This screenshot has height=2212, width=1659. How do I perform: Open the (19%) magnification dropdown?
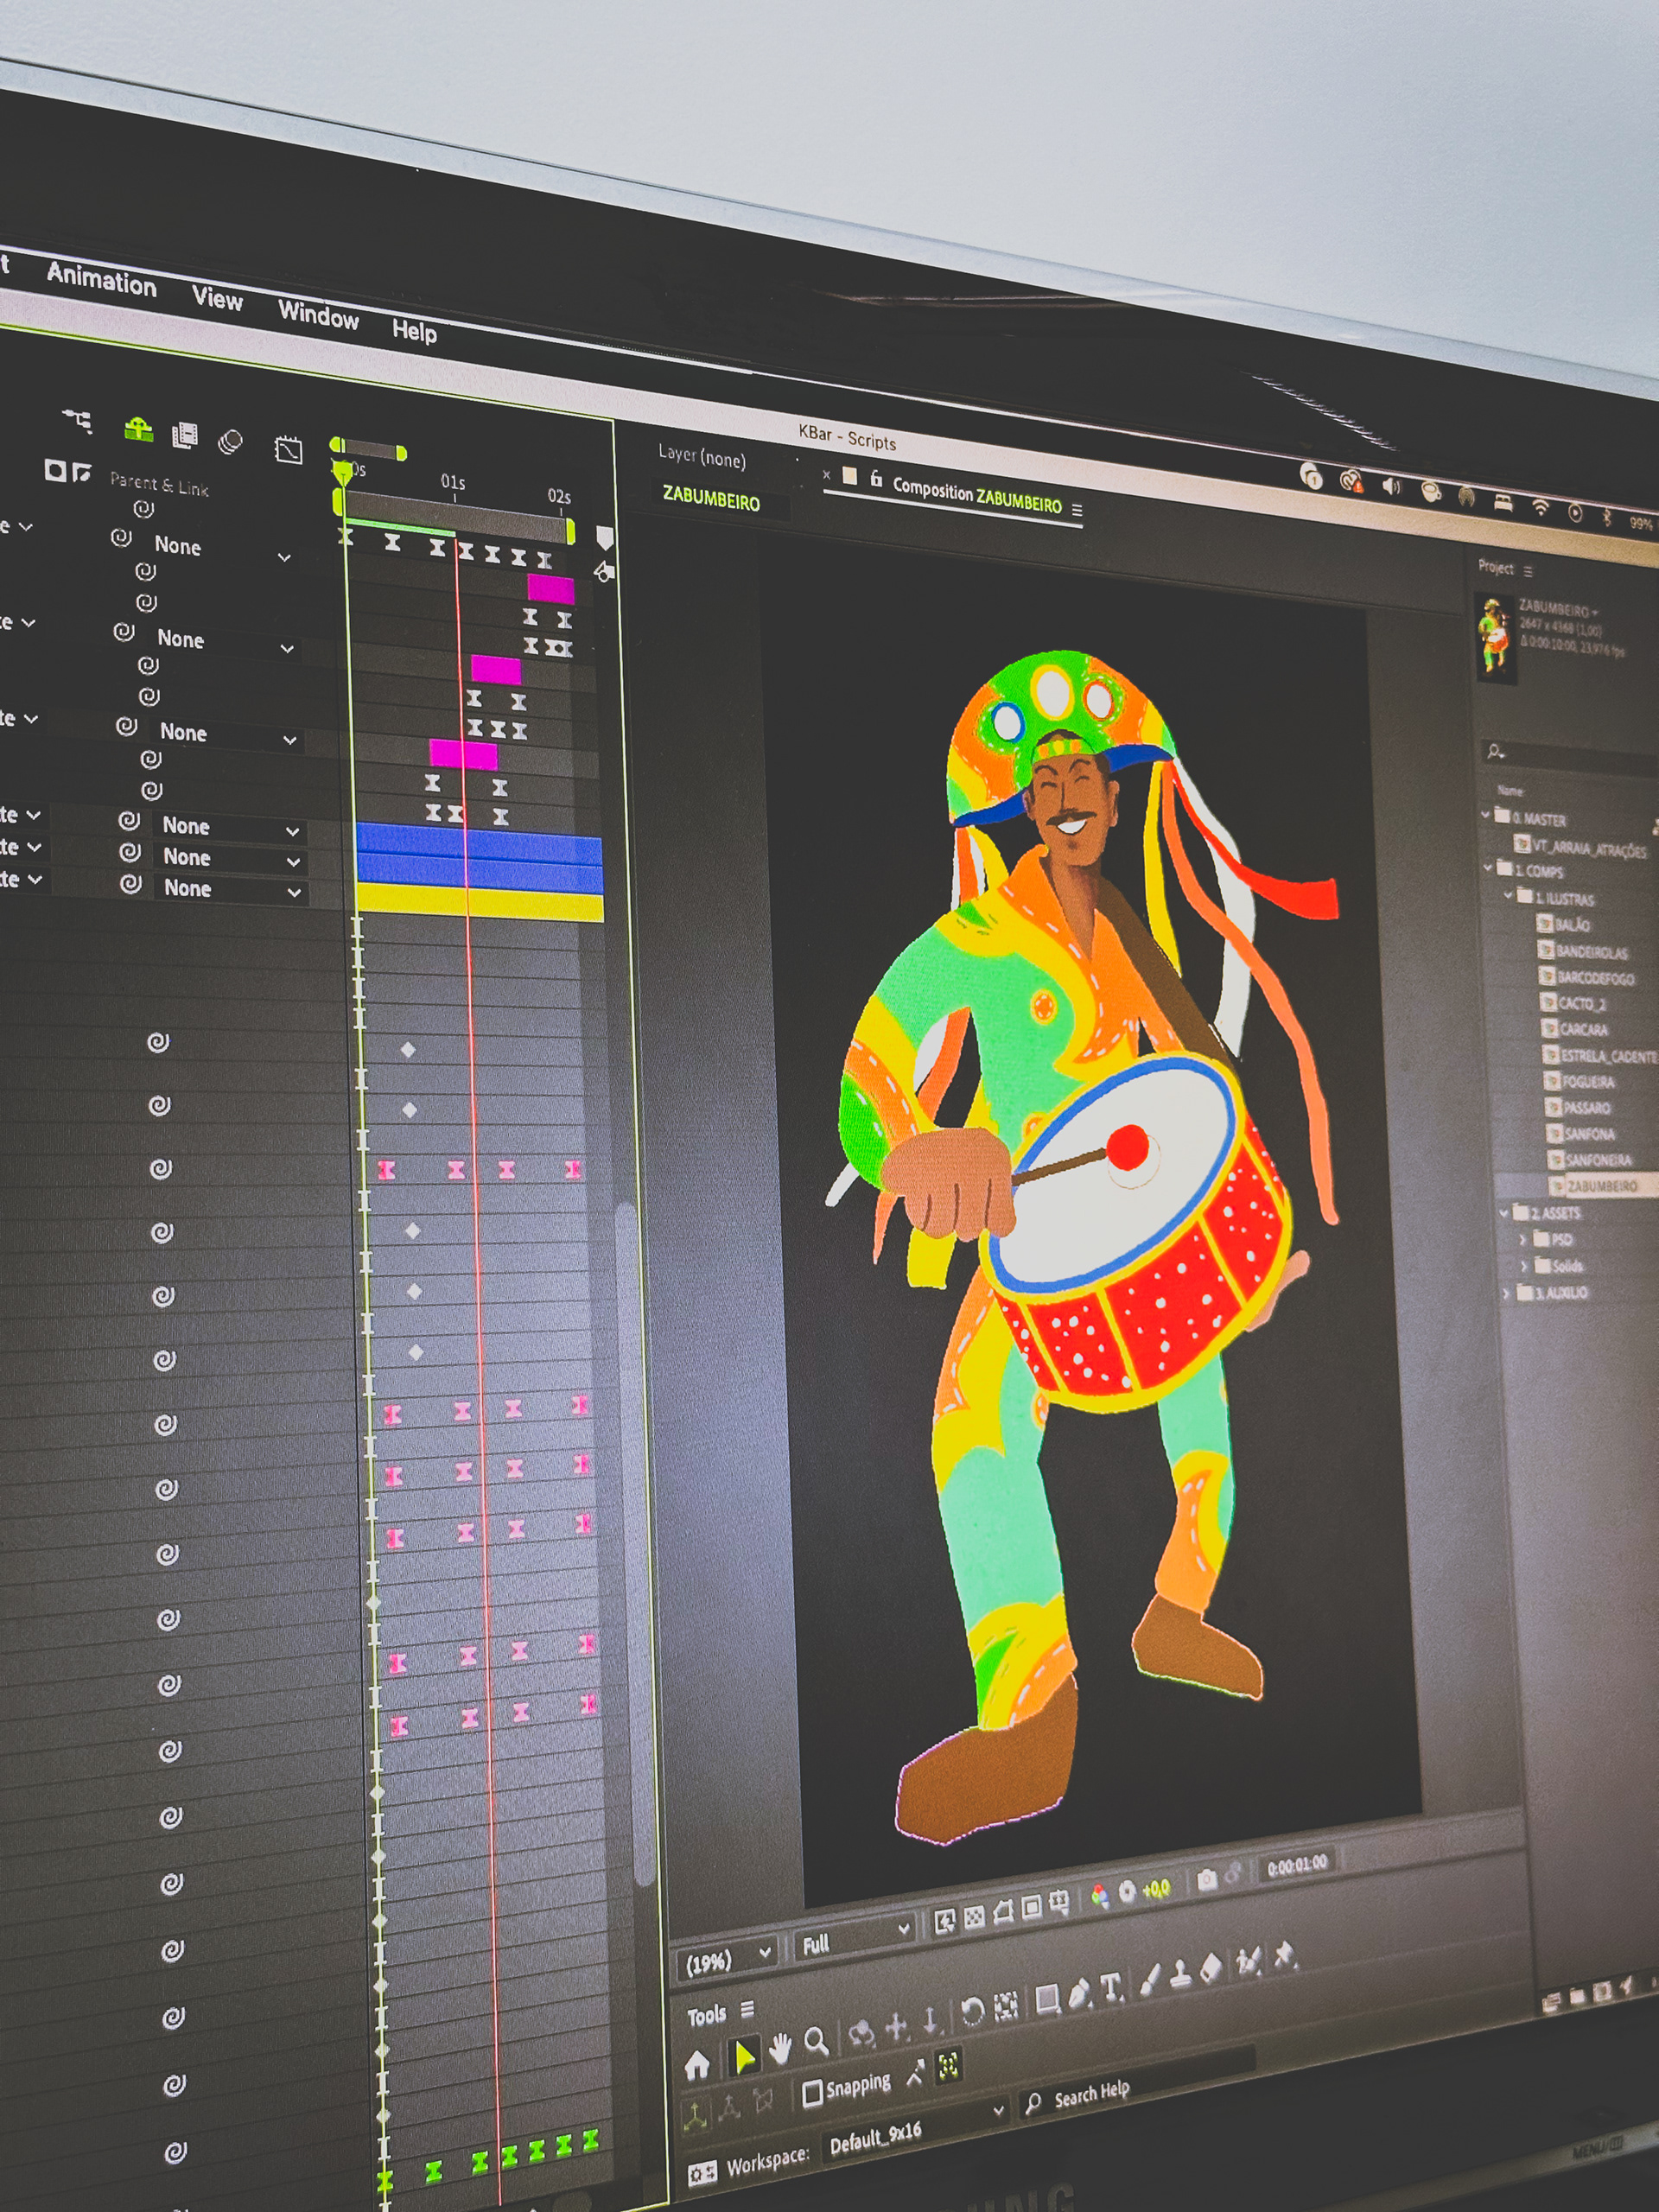(x=727, y=1958)
